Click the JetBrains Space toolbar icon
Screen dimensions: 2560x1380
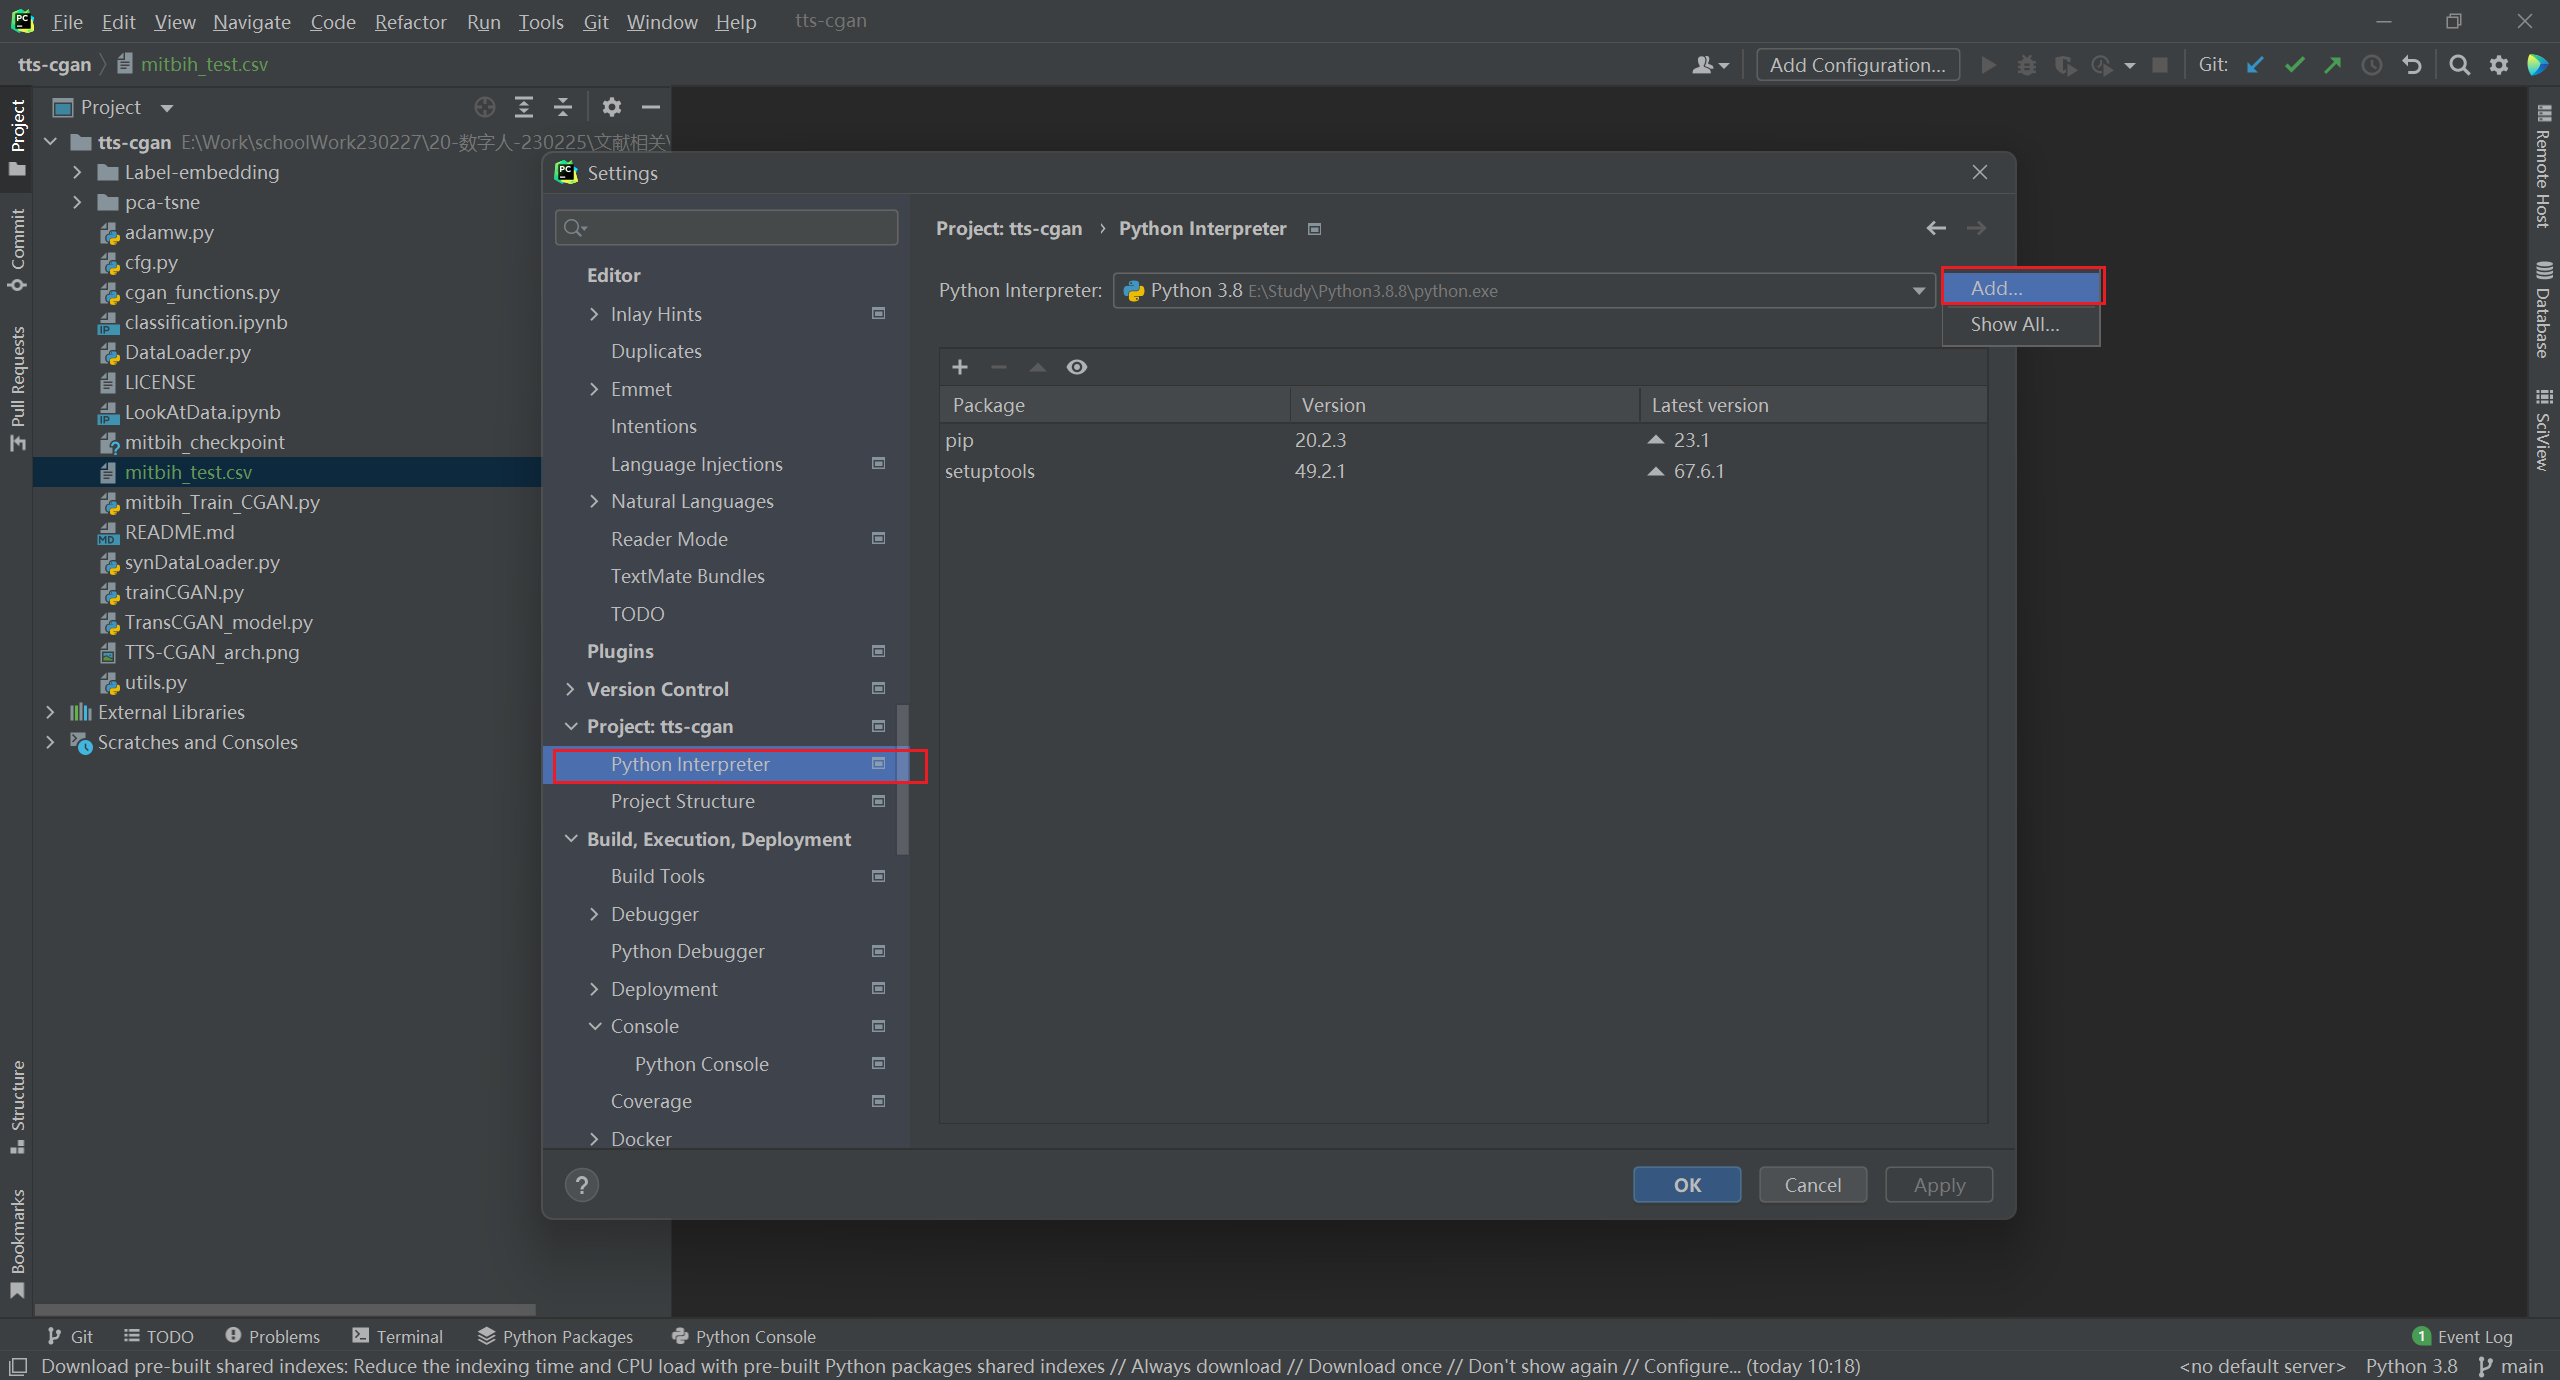coord(2537,65)
